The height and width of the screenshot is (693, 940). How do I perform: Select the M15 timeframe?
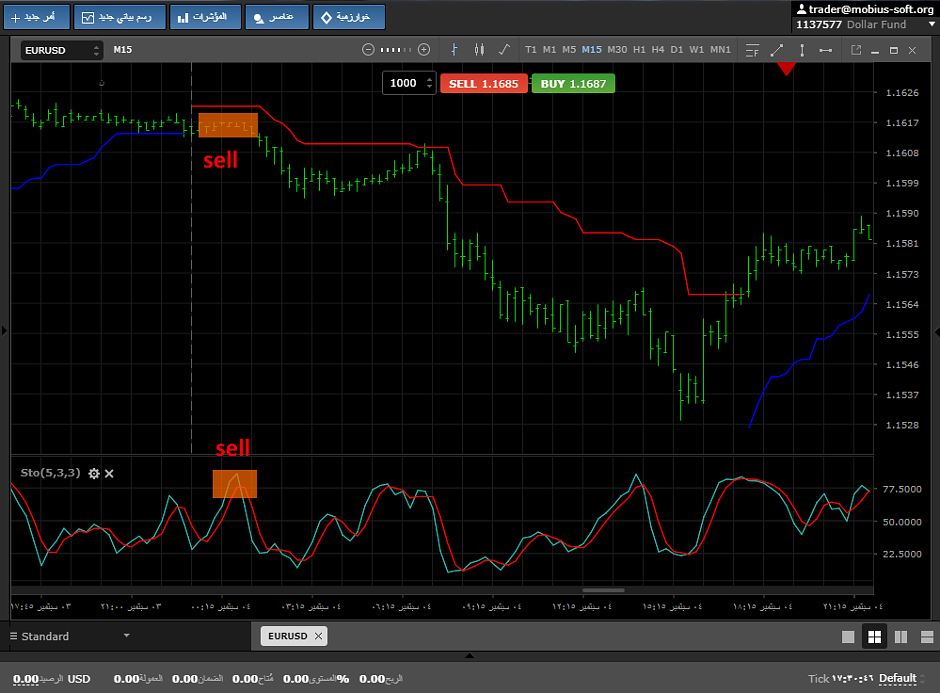(x=592, y=50)
